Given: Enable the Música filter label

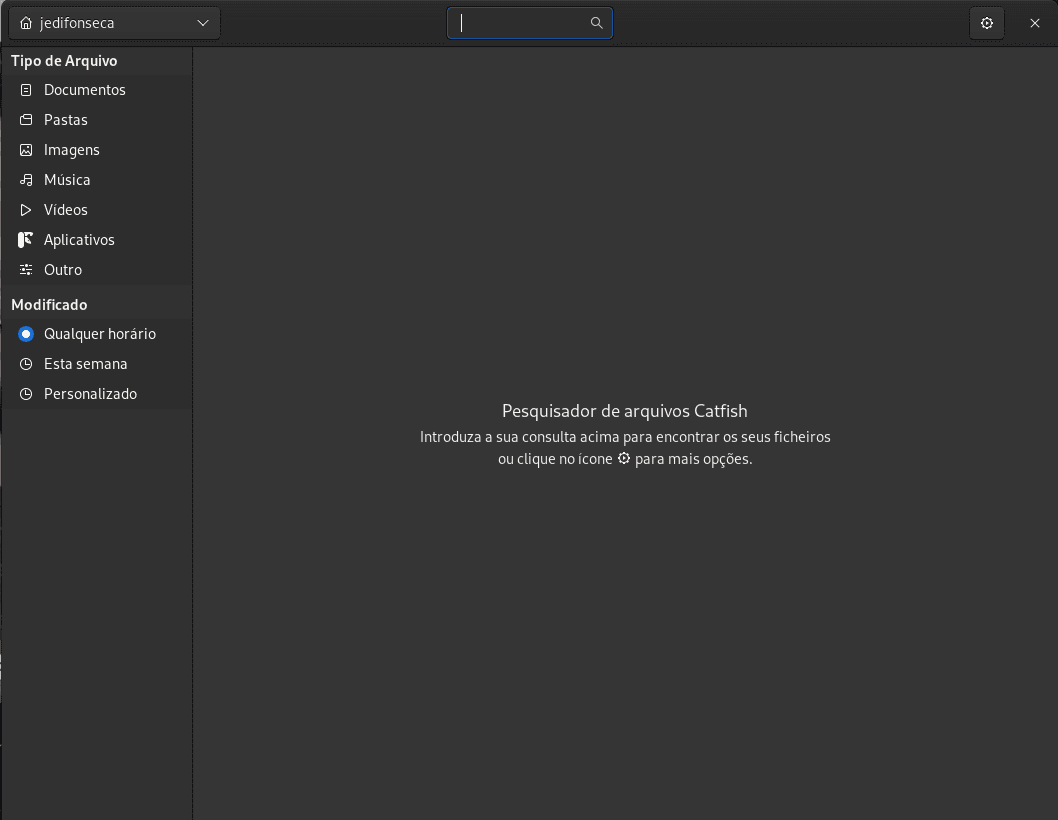Looking at the screenshot, I should point(67,180).
